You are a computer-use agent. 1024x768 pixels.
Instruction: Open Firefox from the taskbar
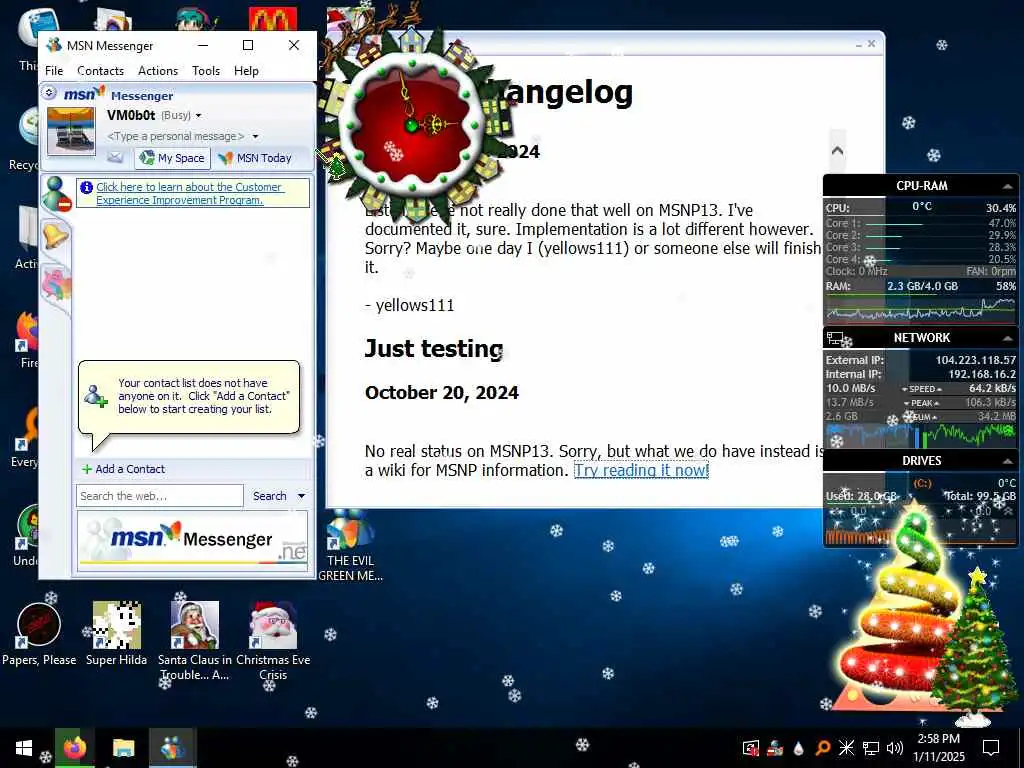(x=74, y=748)
